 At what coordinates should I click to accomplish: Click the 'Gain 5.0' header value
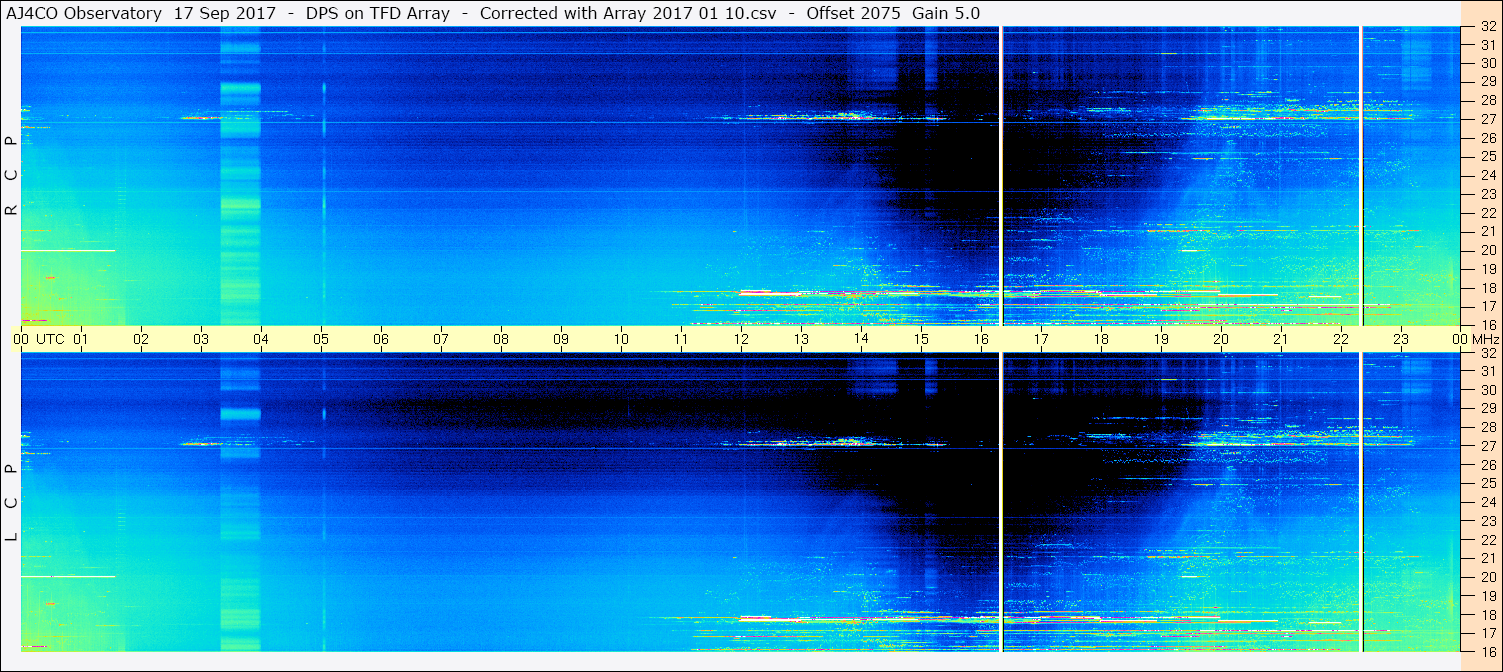(946, 13)
